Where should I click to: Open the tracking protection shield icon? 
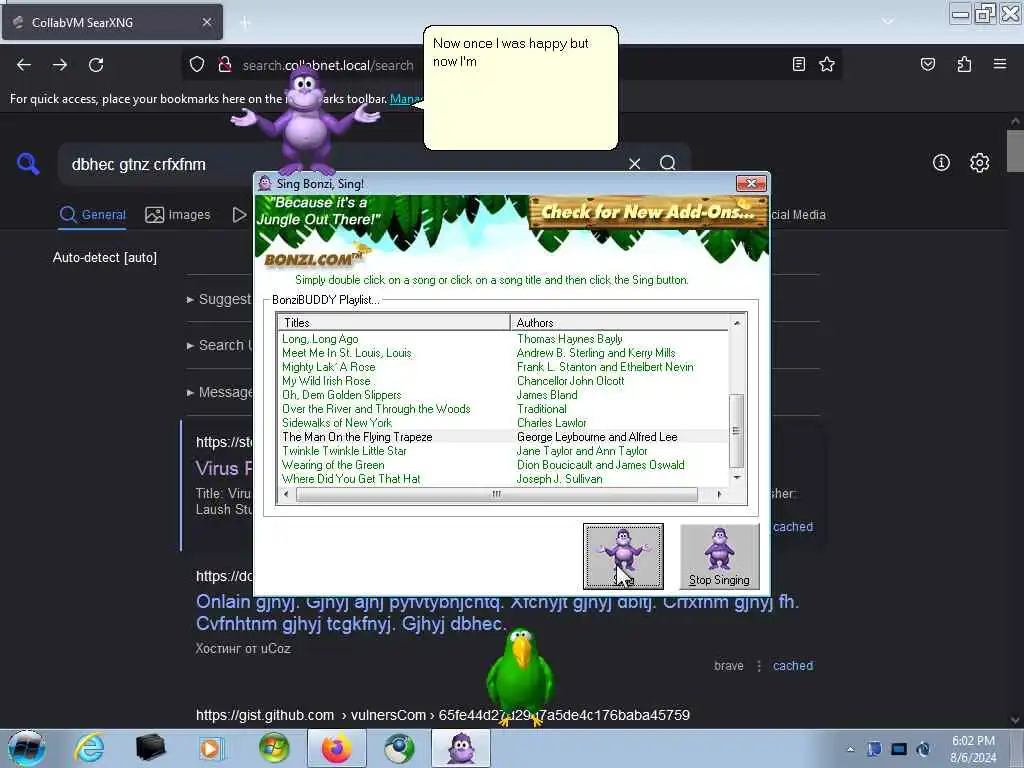tap(197, 65)
